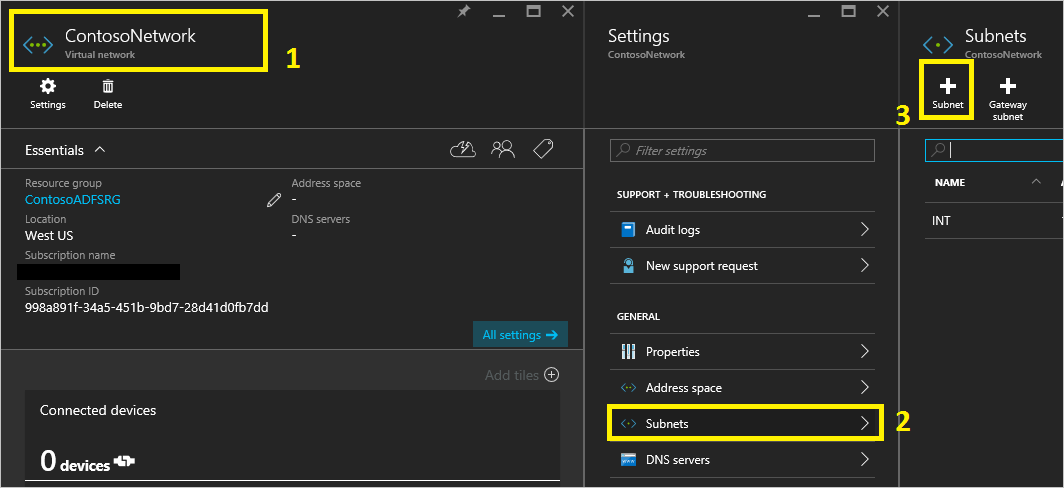Select the INT subnet row

point(995,221)
